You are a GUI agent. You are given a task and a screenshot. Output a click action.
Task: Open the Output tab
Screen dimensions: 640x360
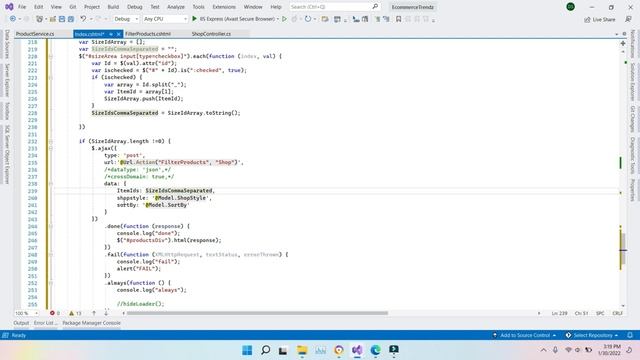point(21,323)
